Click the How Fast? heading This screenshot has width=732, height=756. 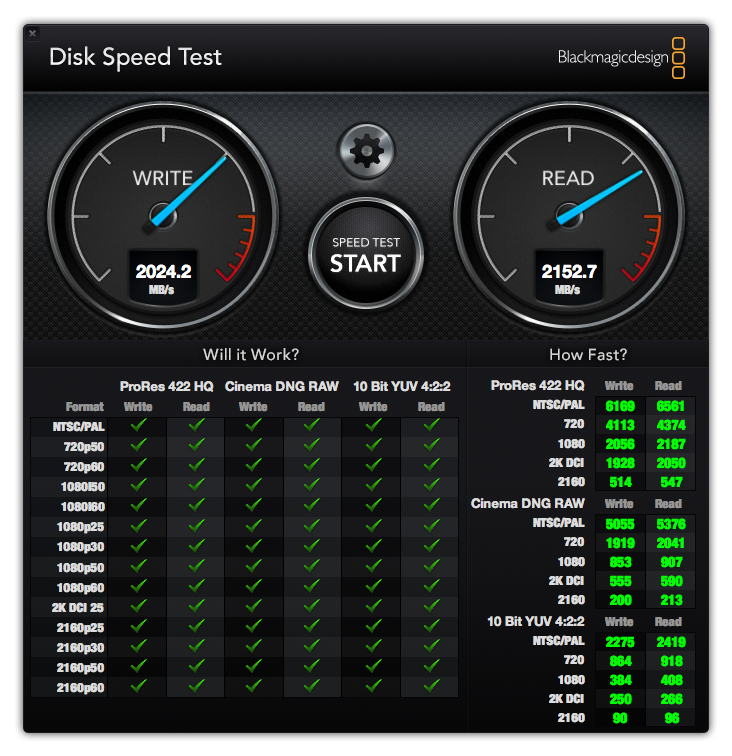[x=588, y=355]
